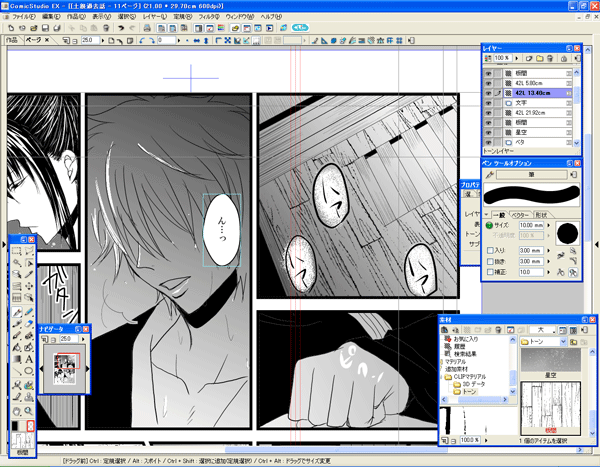This screenshot has height=467, width=600.
Task: Click the rotation angle field showing 0
Action: (x=166, y=40)
